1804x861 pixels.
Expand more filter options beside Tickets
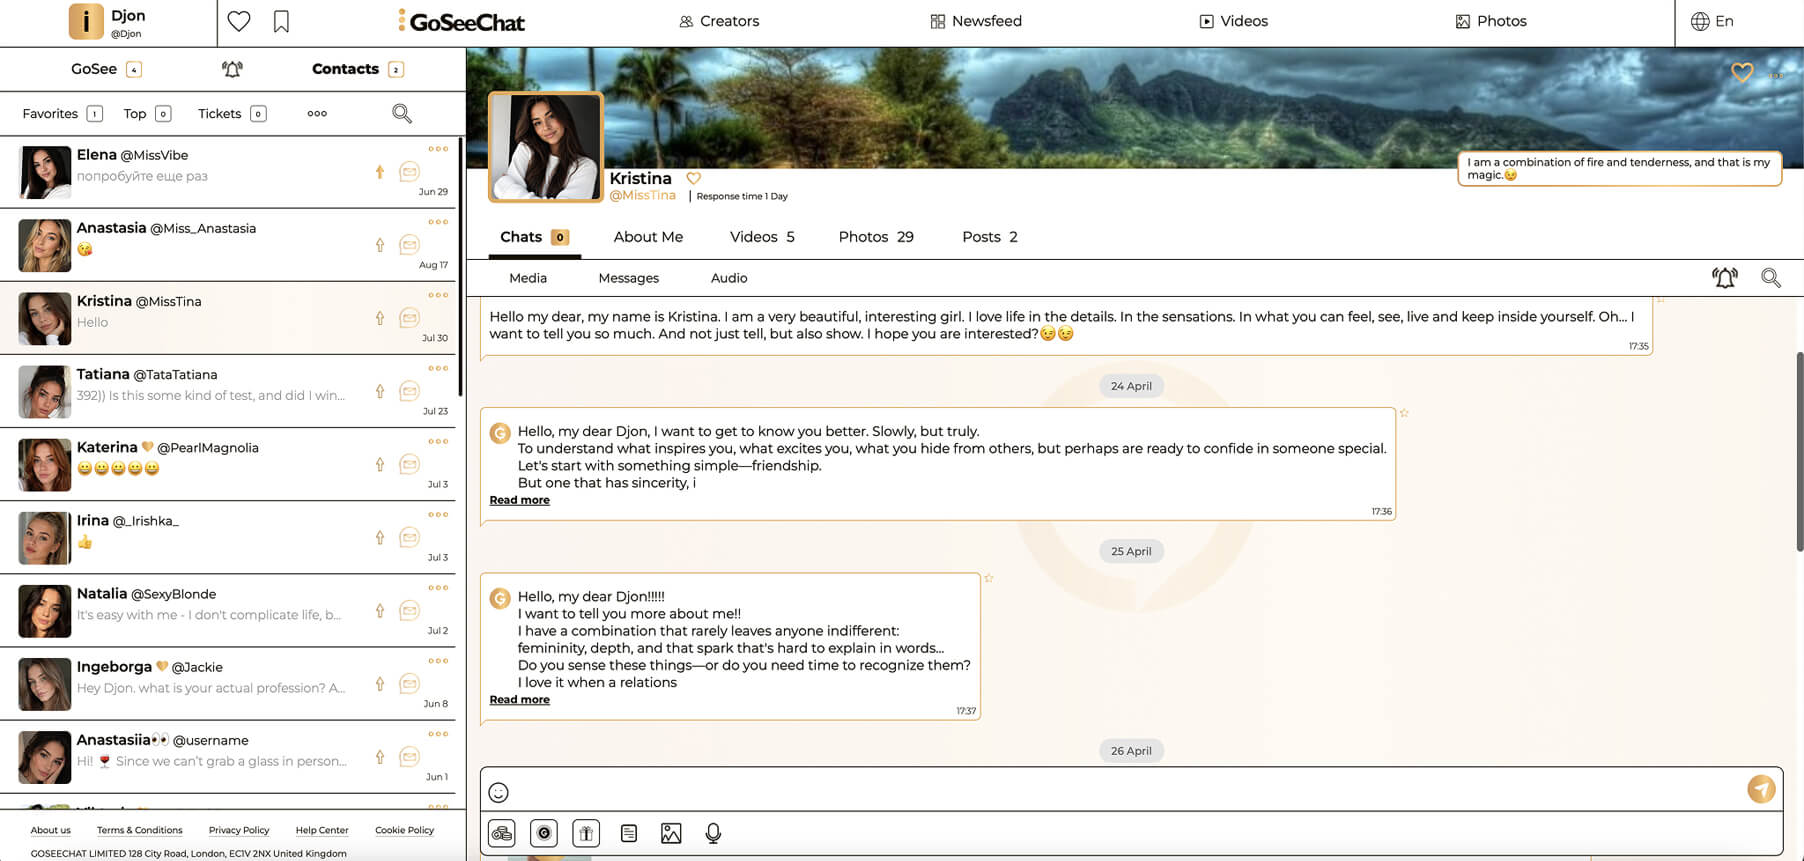[317, 113]
